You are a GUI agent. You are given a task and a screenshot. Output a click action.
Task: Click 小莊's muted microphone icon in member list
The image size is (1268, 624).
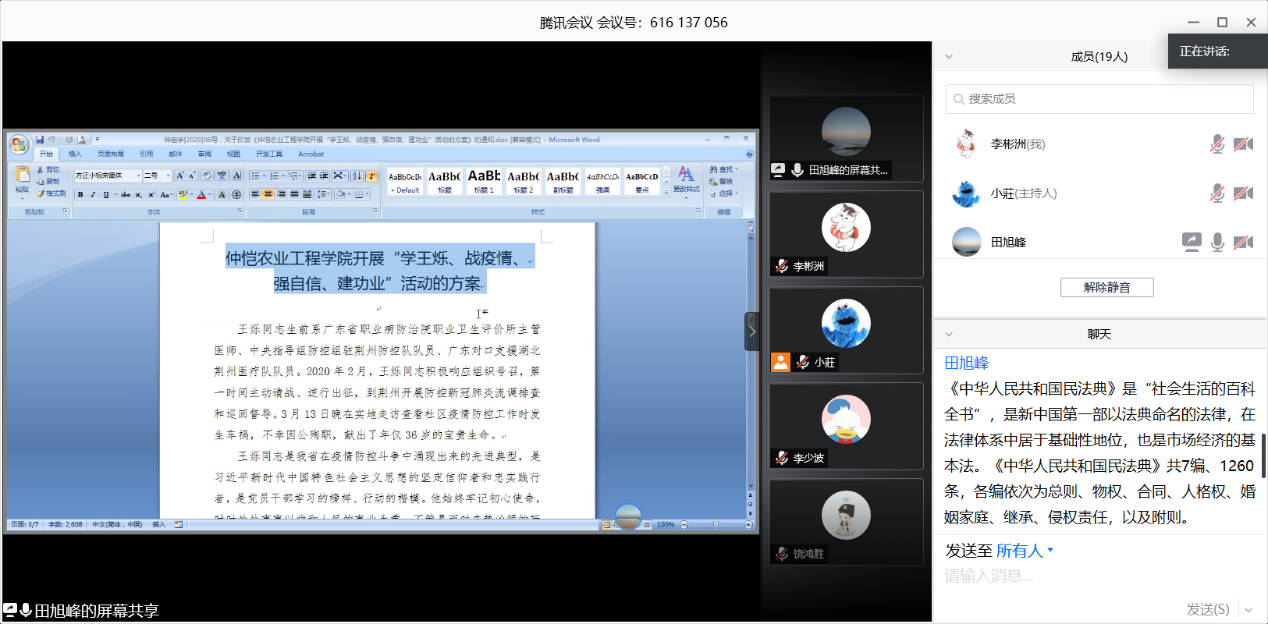click(x=1216, y=193)
